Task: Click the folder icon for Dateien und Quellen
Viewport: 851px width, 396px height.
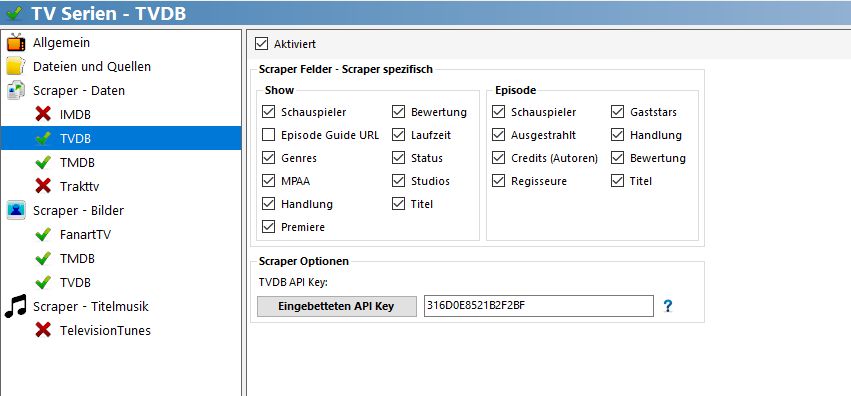Action: point(16,67)
